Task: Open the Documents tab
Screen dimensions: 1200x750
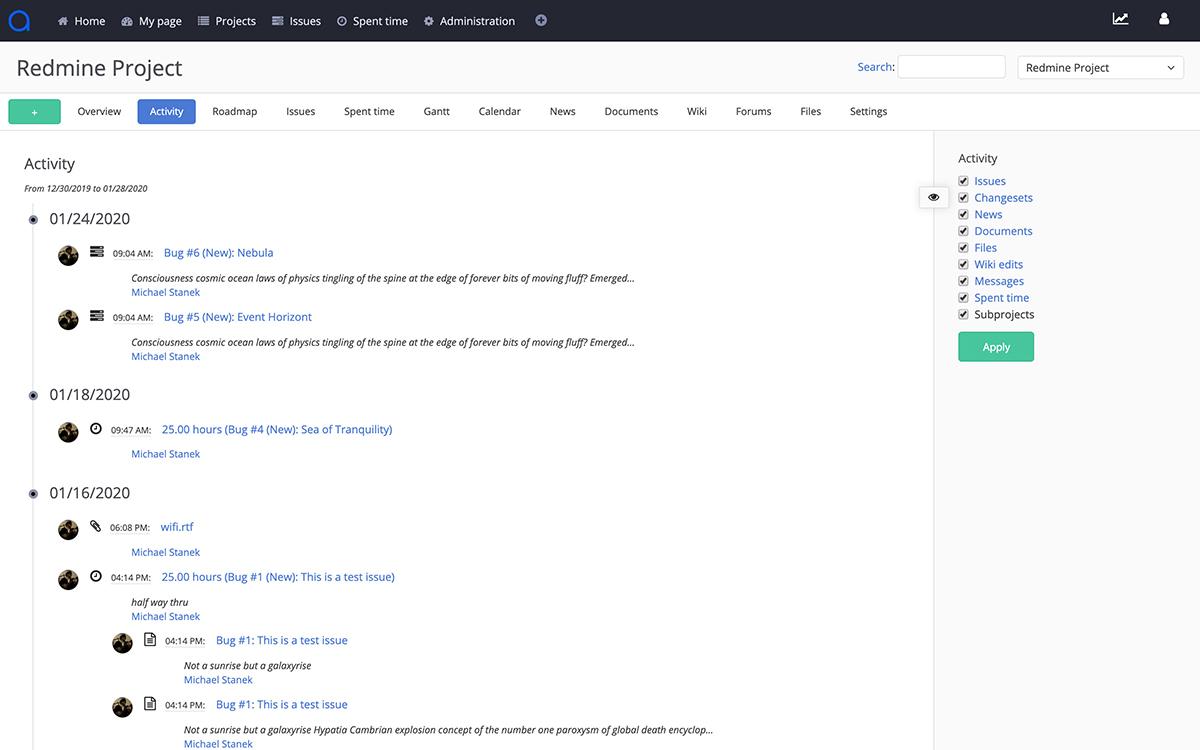Action: (x=631, y=111)
